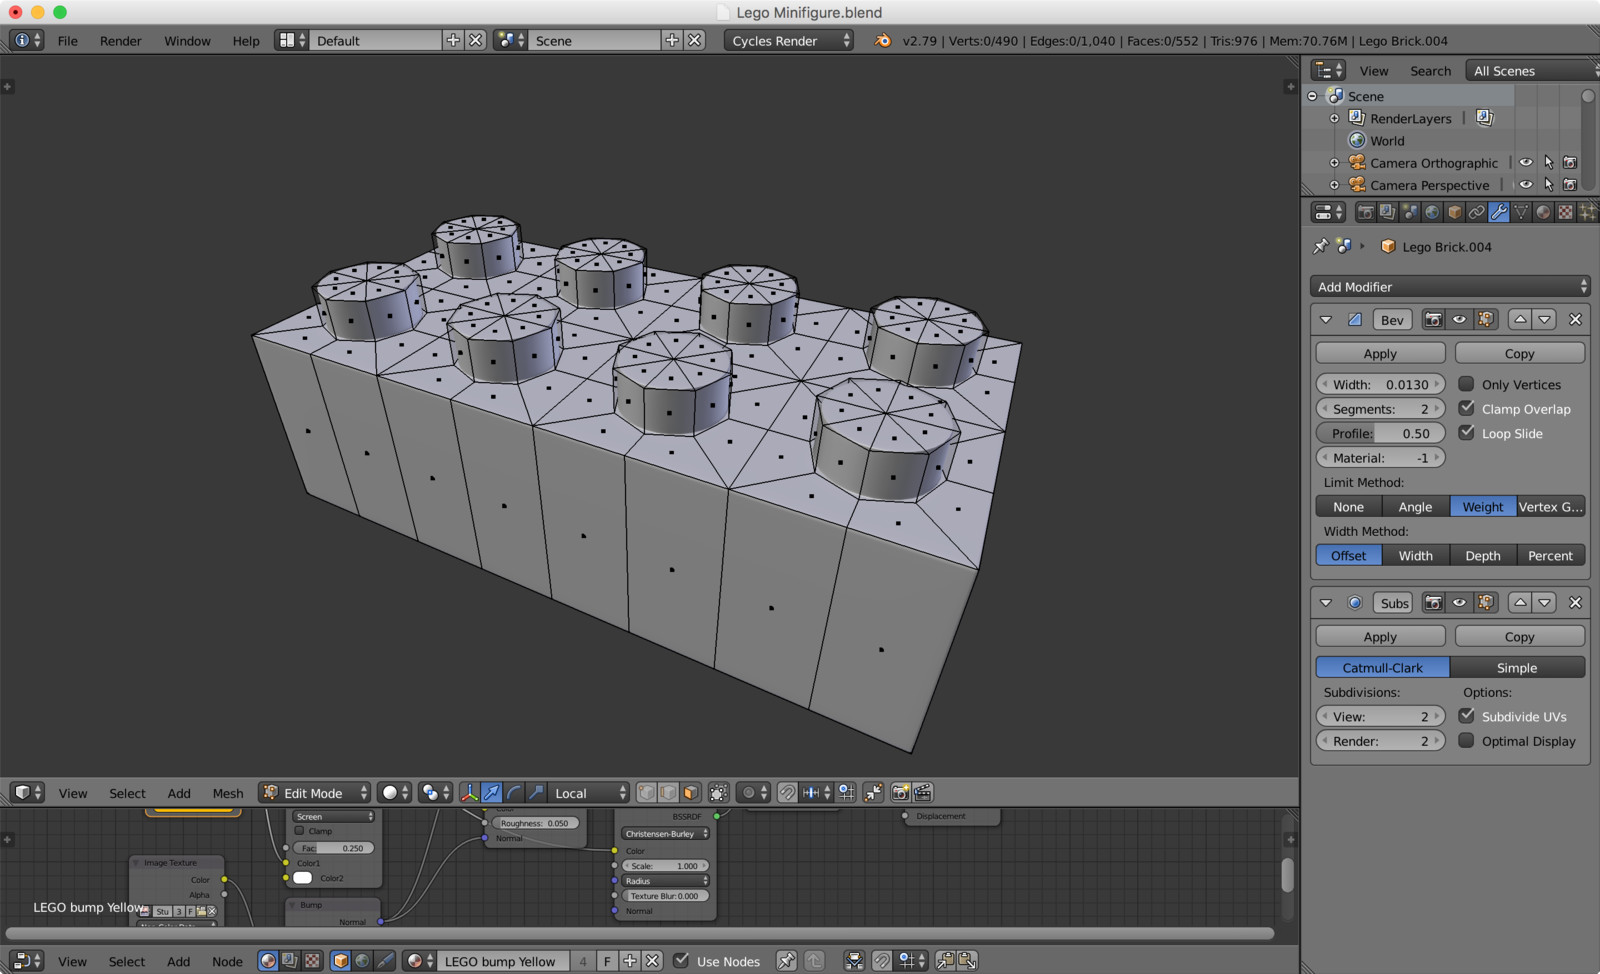Screen dimensions: 1600x974
Task: Click the pin icon in properties header
Action: pos(1320,246)
